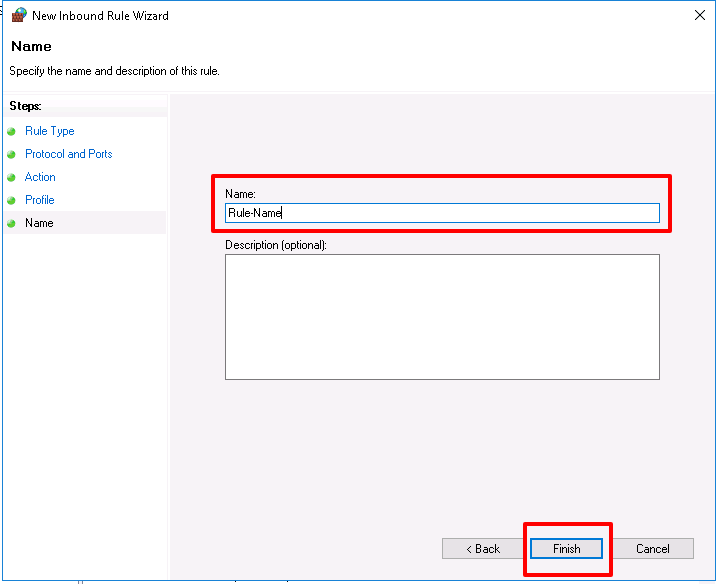The width and height of the screenshot is (716, 584).
Task: Cancel the inbound rule wizard
Action: click(x=653, y=548)
